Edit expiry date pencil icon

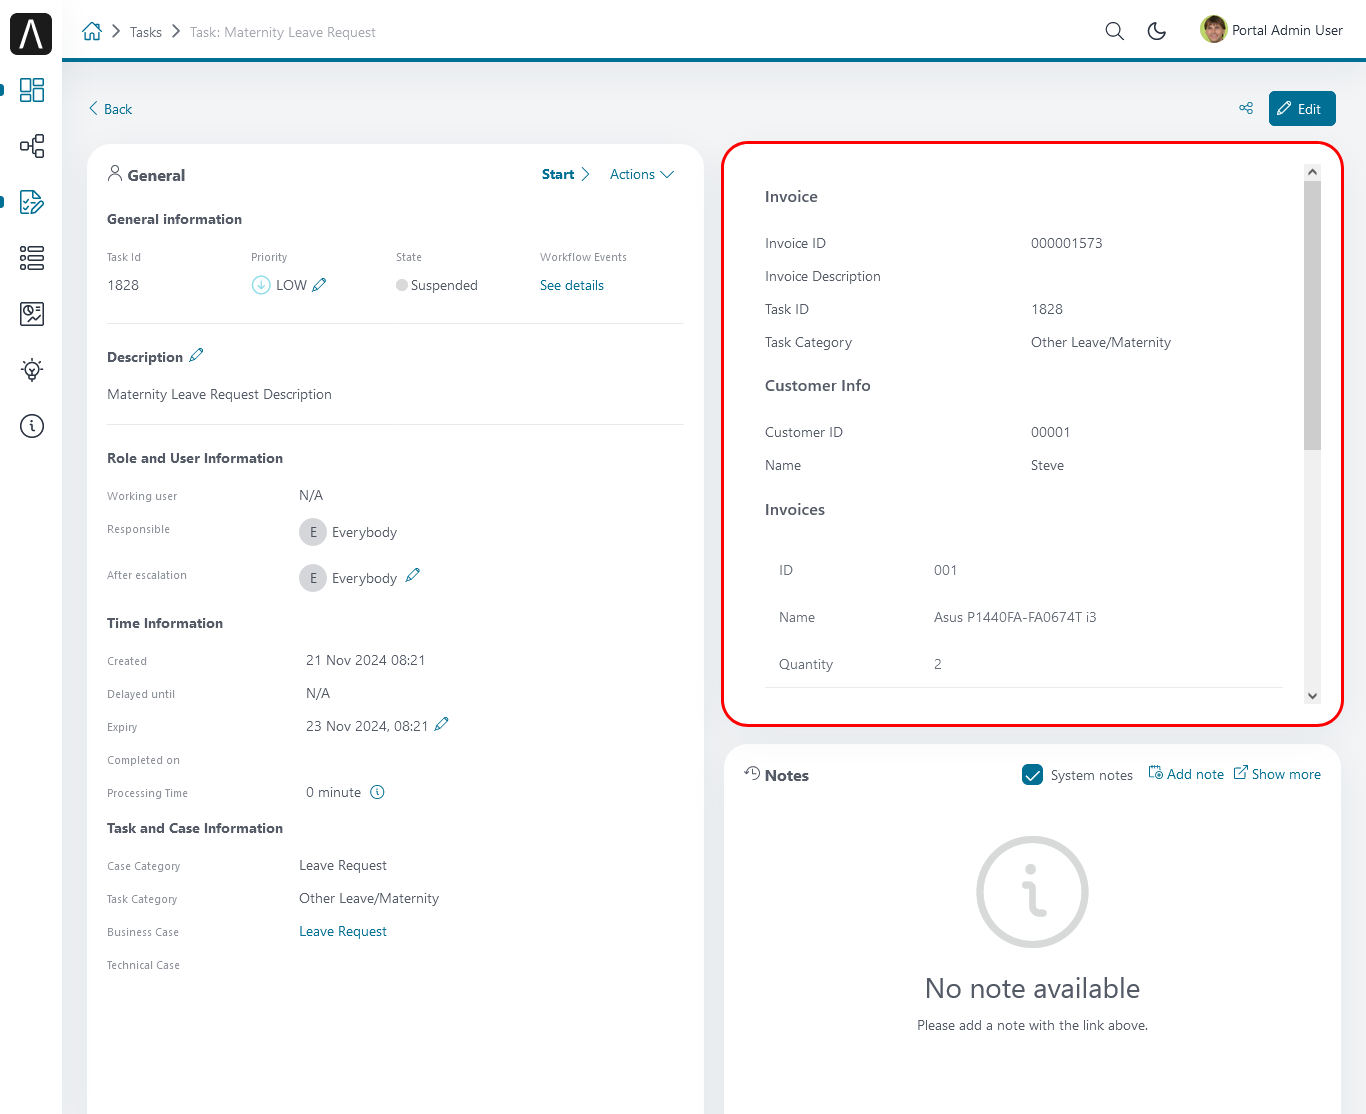442,725
